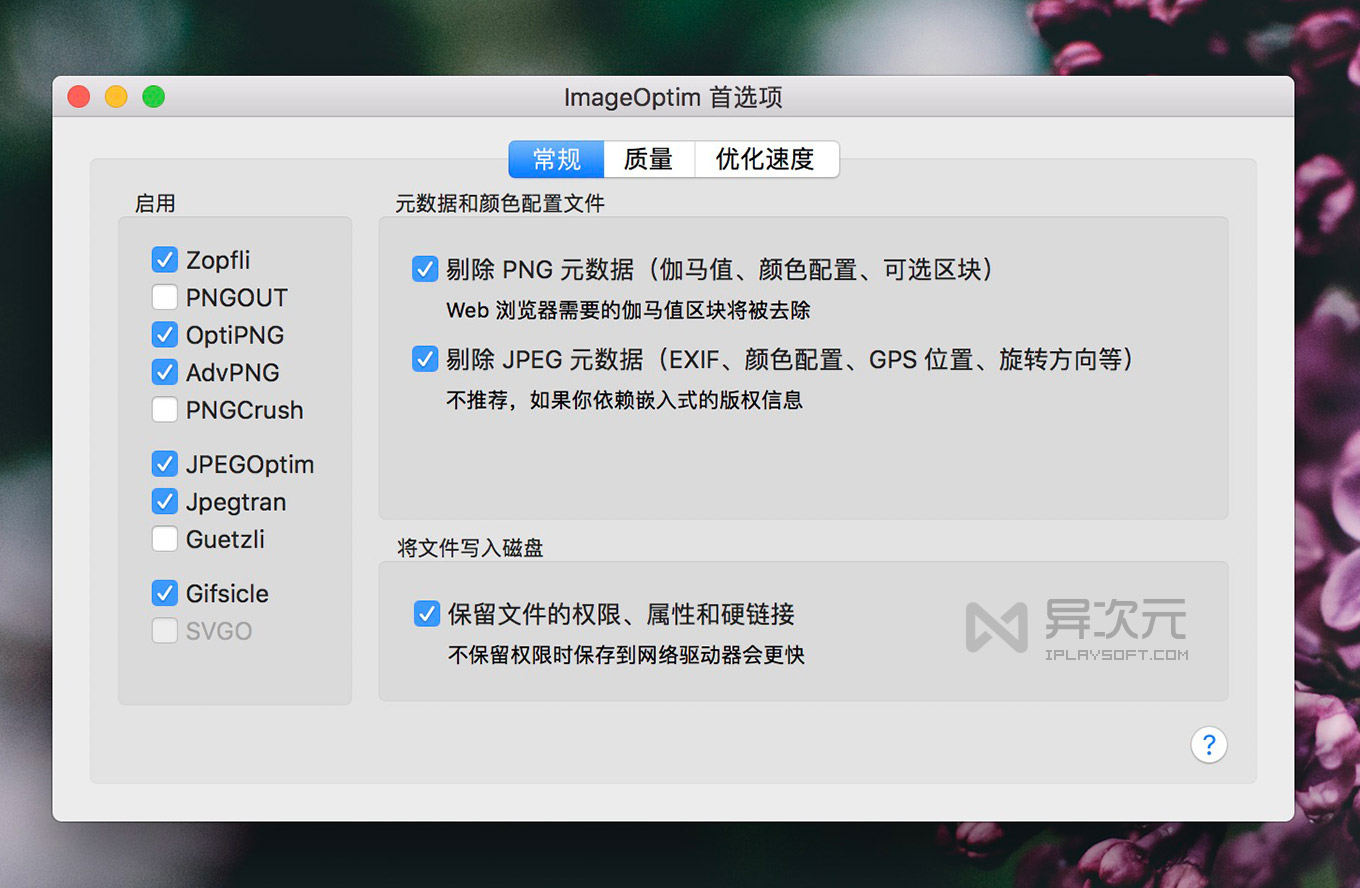Disable the Gifsicle checkbox
1360x888 pixels.
(165, 593)
